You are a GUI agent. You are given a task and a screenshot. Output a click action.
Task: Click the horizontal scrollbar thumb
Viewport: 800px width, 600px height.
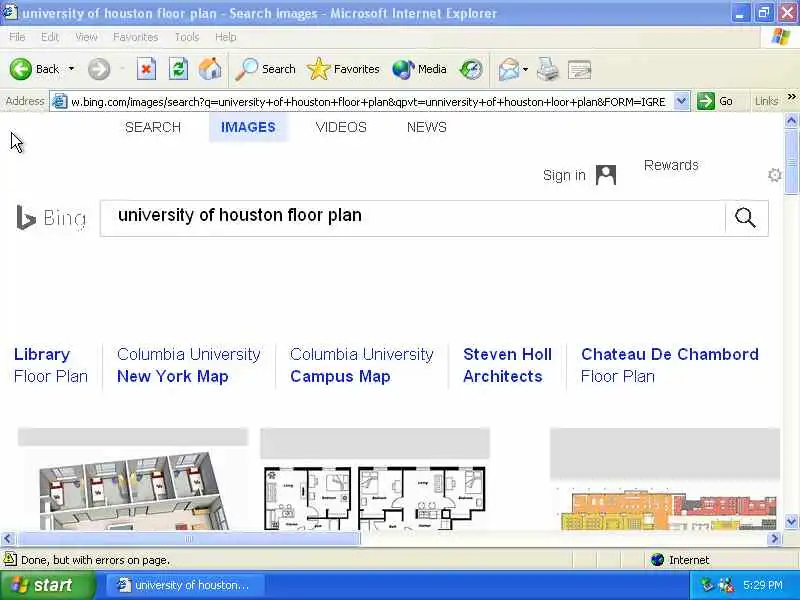point(189,538)
